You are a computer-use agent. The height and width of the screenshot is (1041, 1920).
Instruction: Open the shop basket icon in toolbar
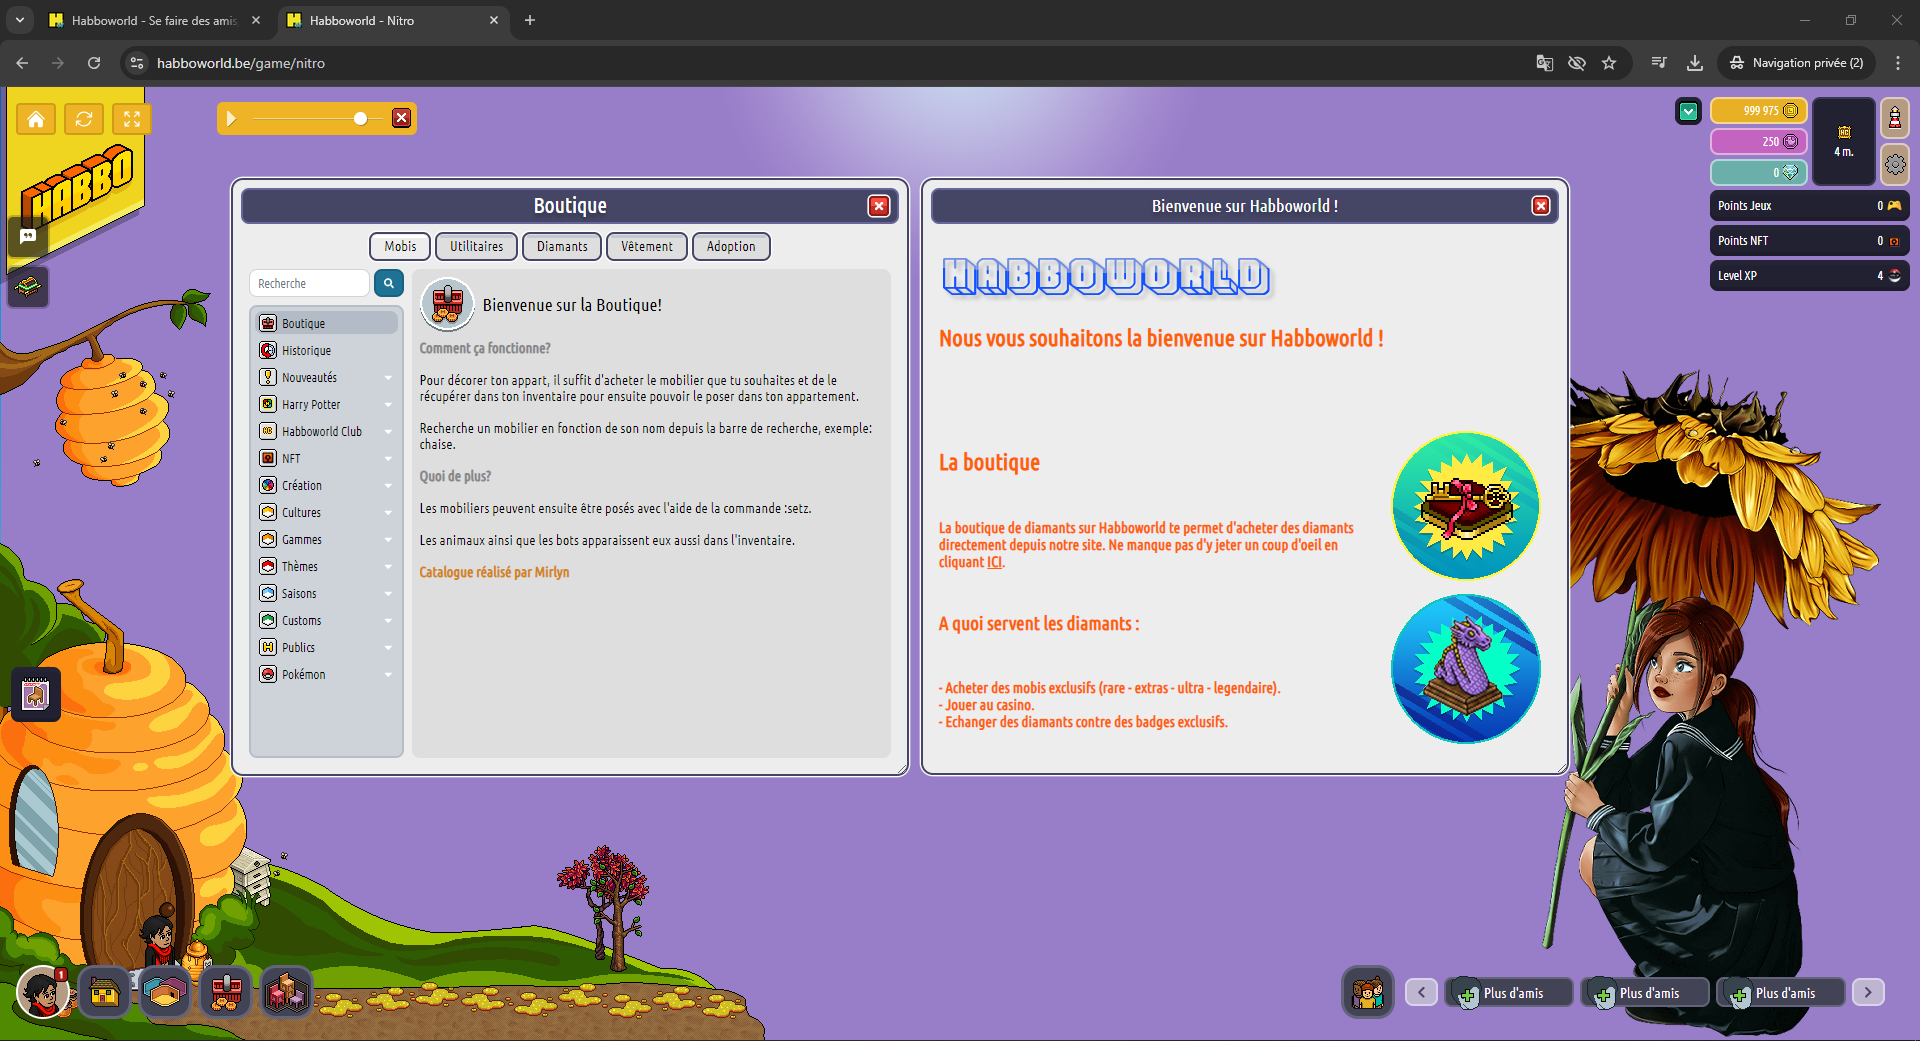click(226, 993)
